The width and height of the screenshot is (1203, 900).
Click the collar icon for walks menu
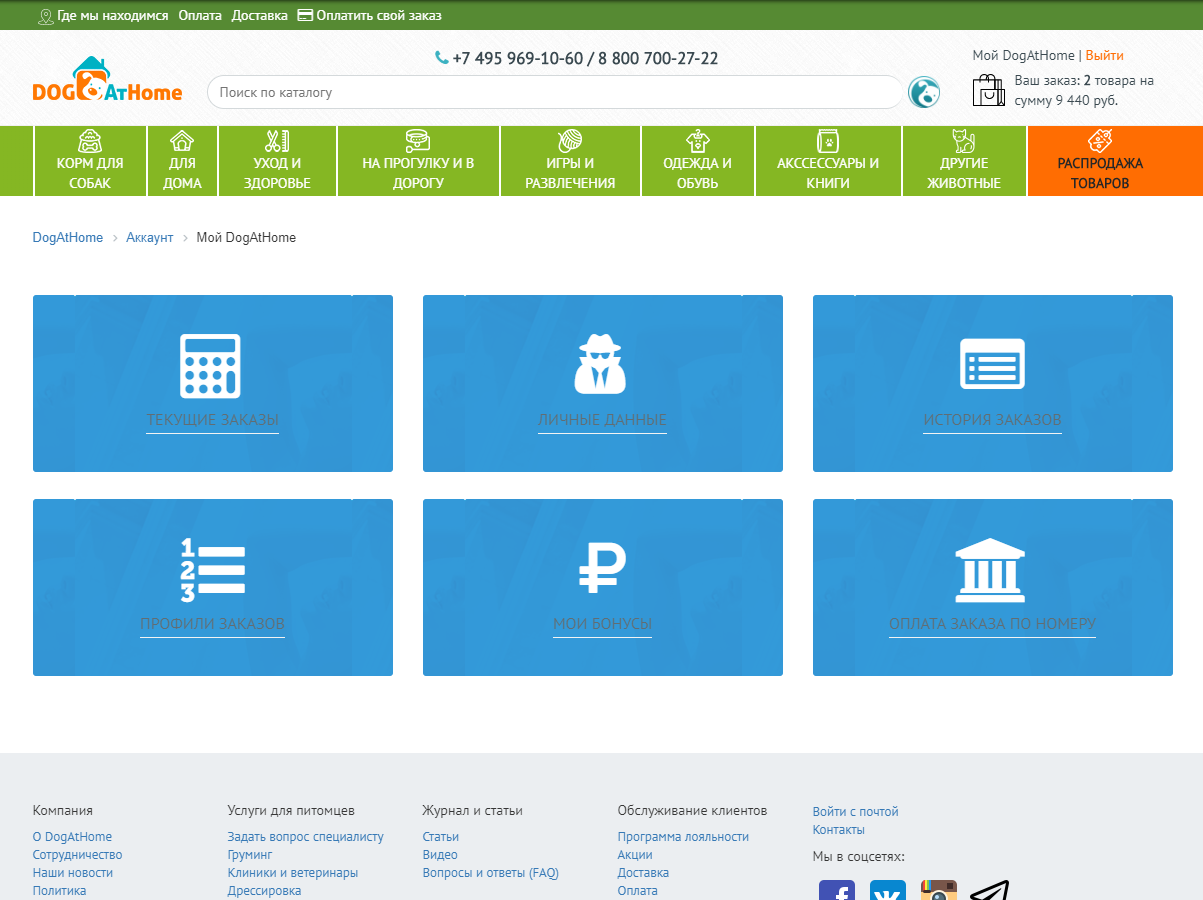pyautogui.click(x=418, y=141)
